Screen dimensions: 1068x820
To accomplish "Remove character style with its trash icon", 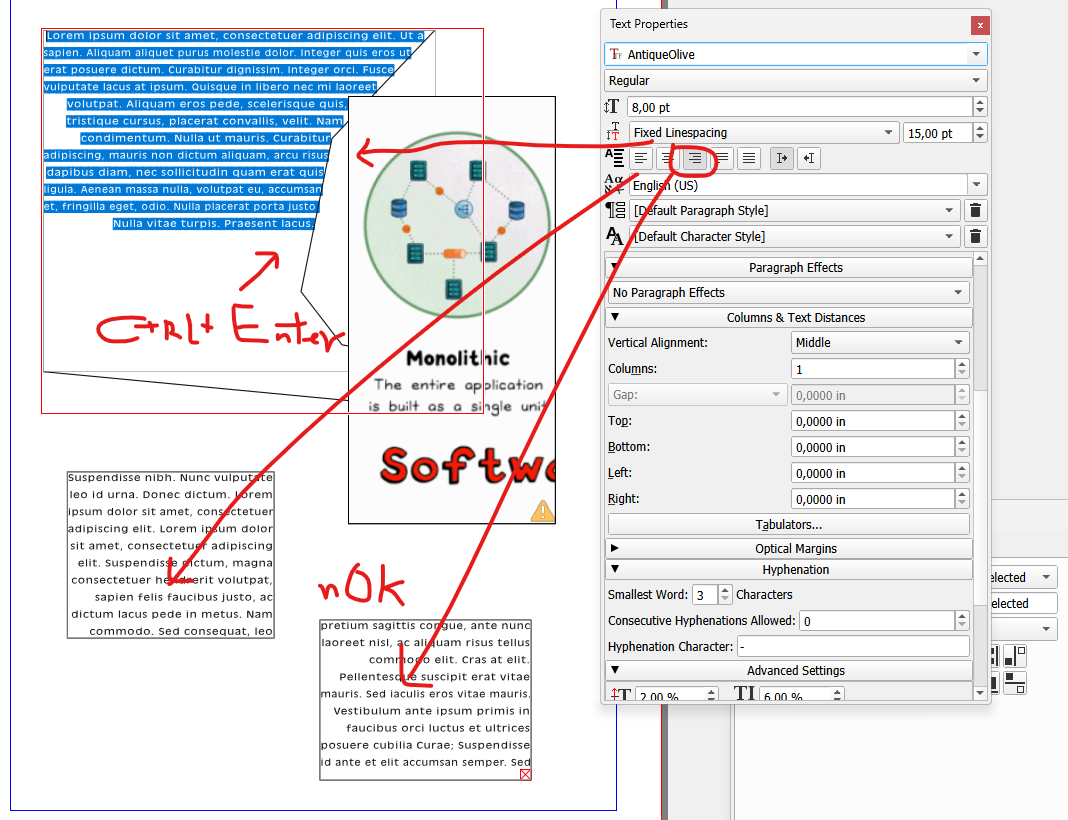I will coord(975,236).
